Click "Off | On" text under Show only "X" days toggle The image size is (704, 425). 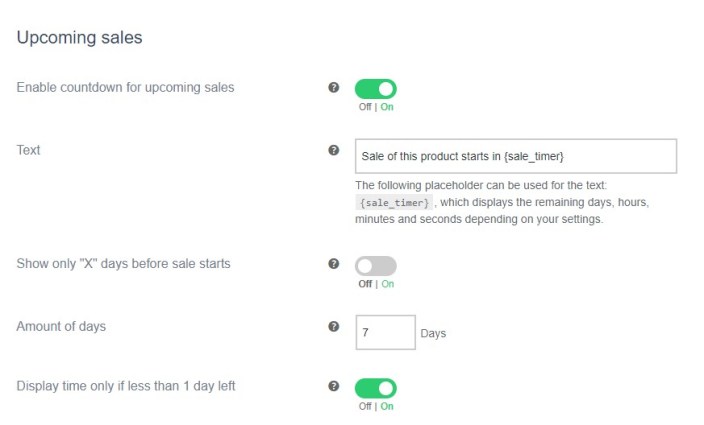coord(376,284)
